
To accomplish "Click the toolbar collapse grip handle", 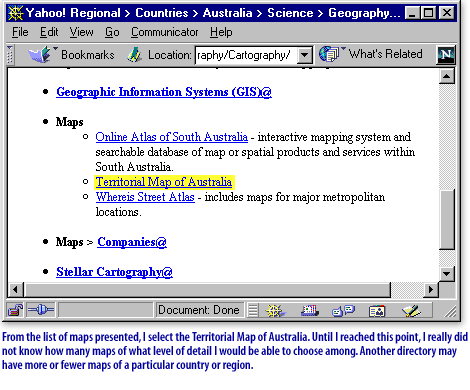I will [x=10, y=55].
